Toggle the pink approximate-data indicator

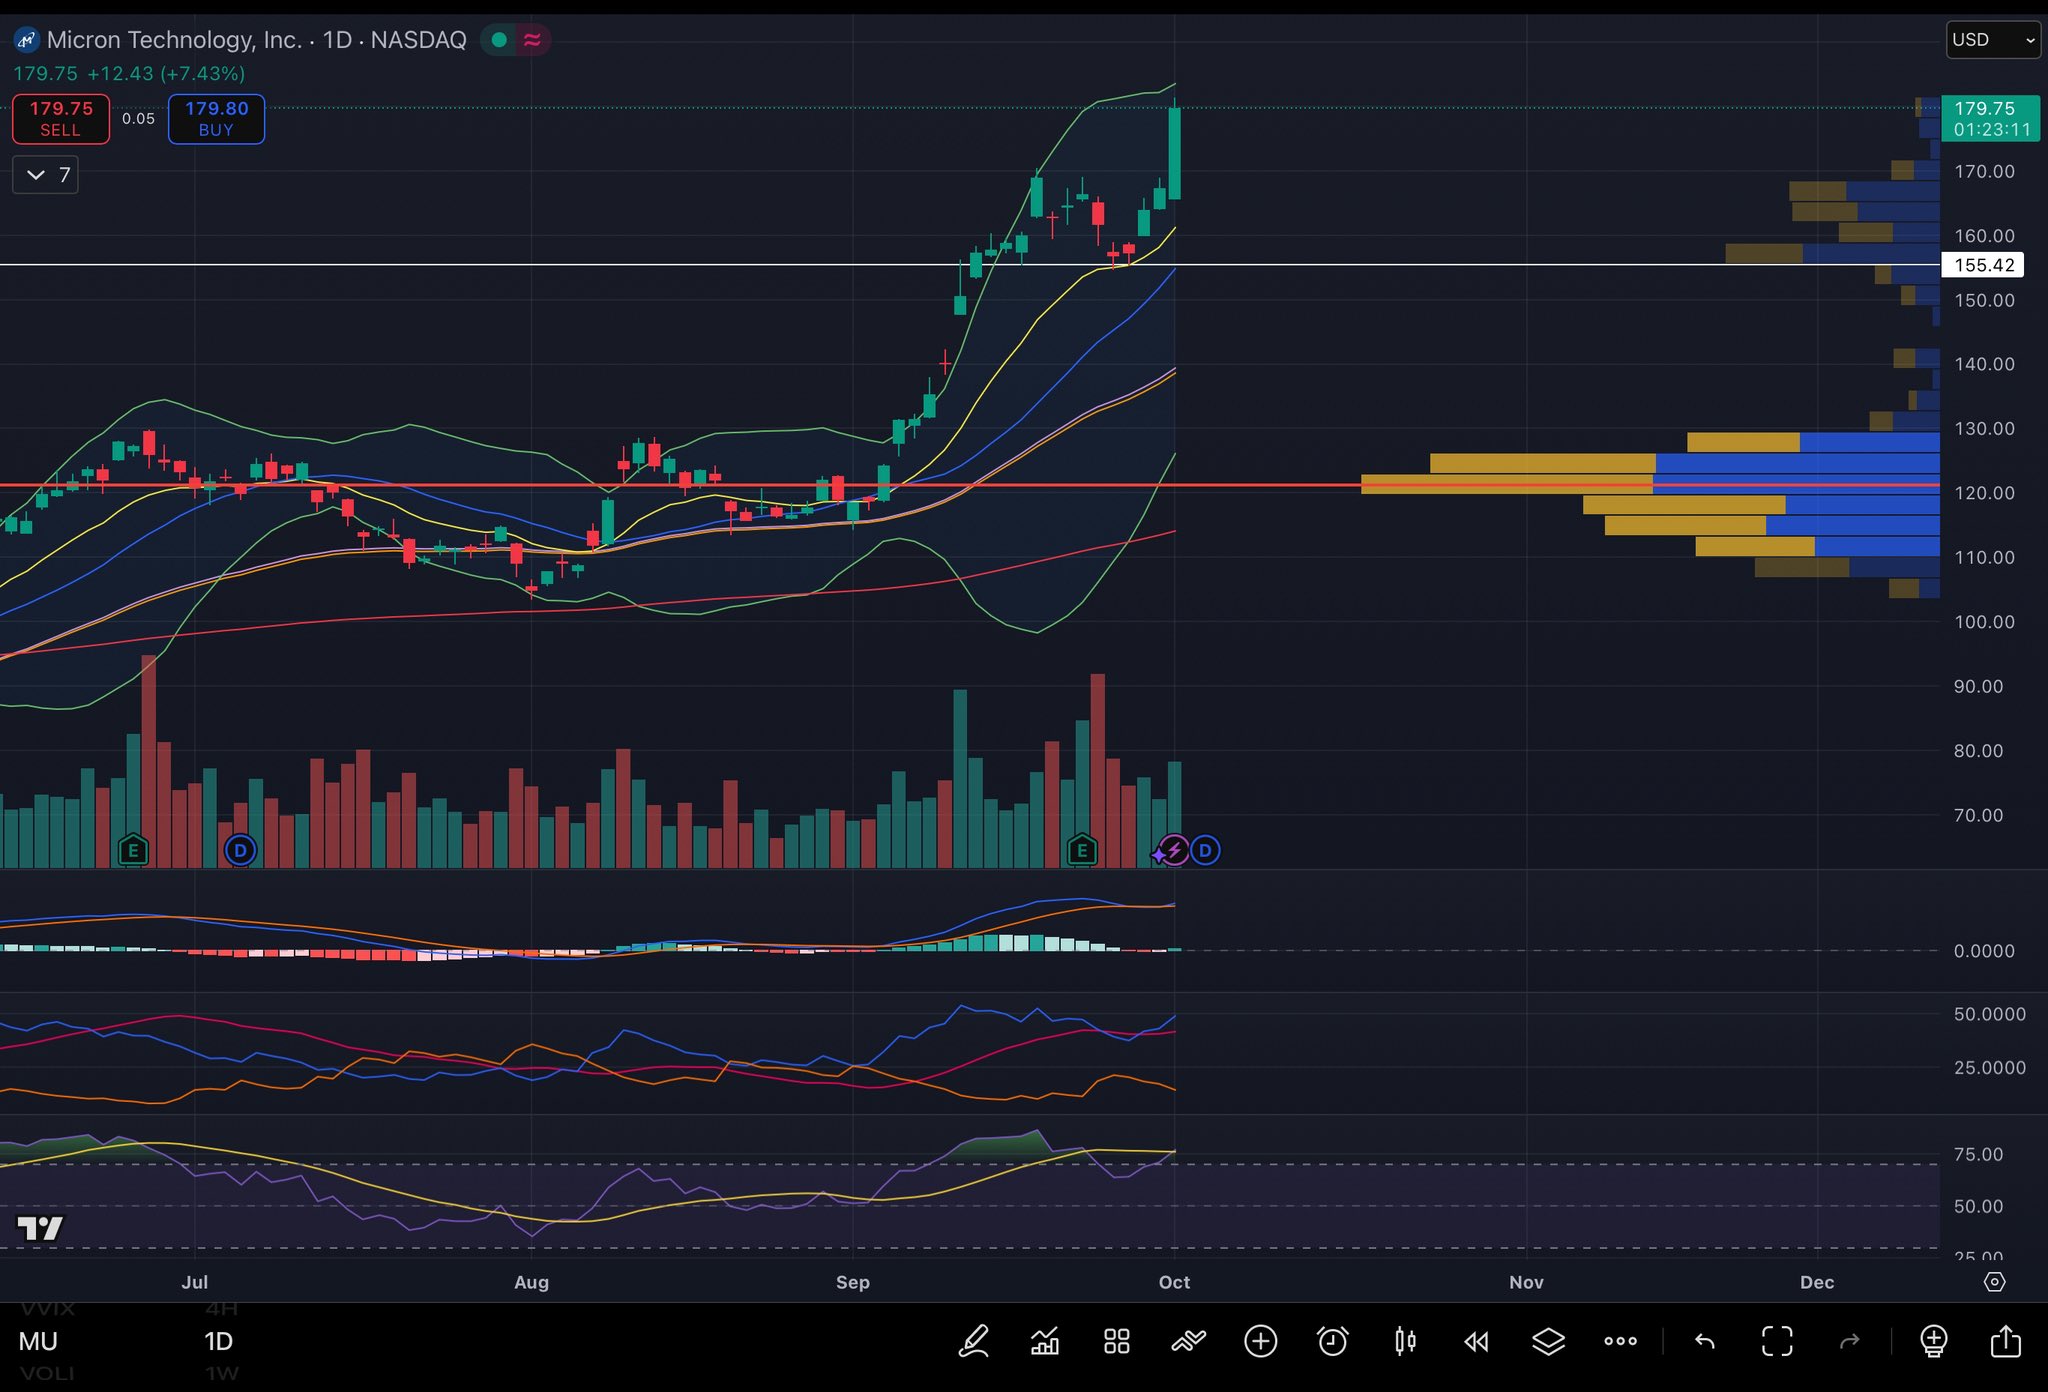point(532,40)
